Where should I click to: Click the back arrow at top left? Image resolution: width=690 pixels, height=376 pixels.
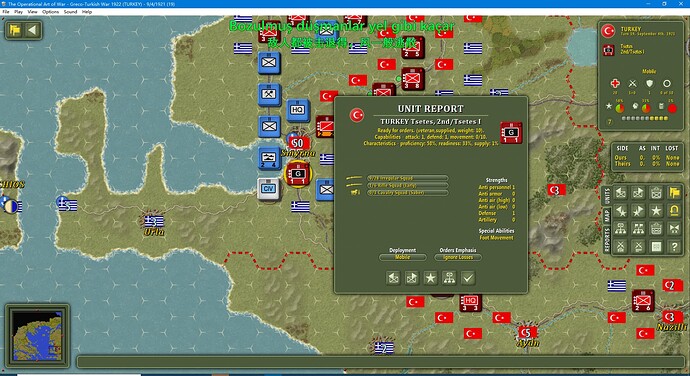click(32, 30)
